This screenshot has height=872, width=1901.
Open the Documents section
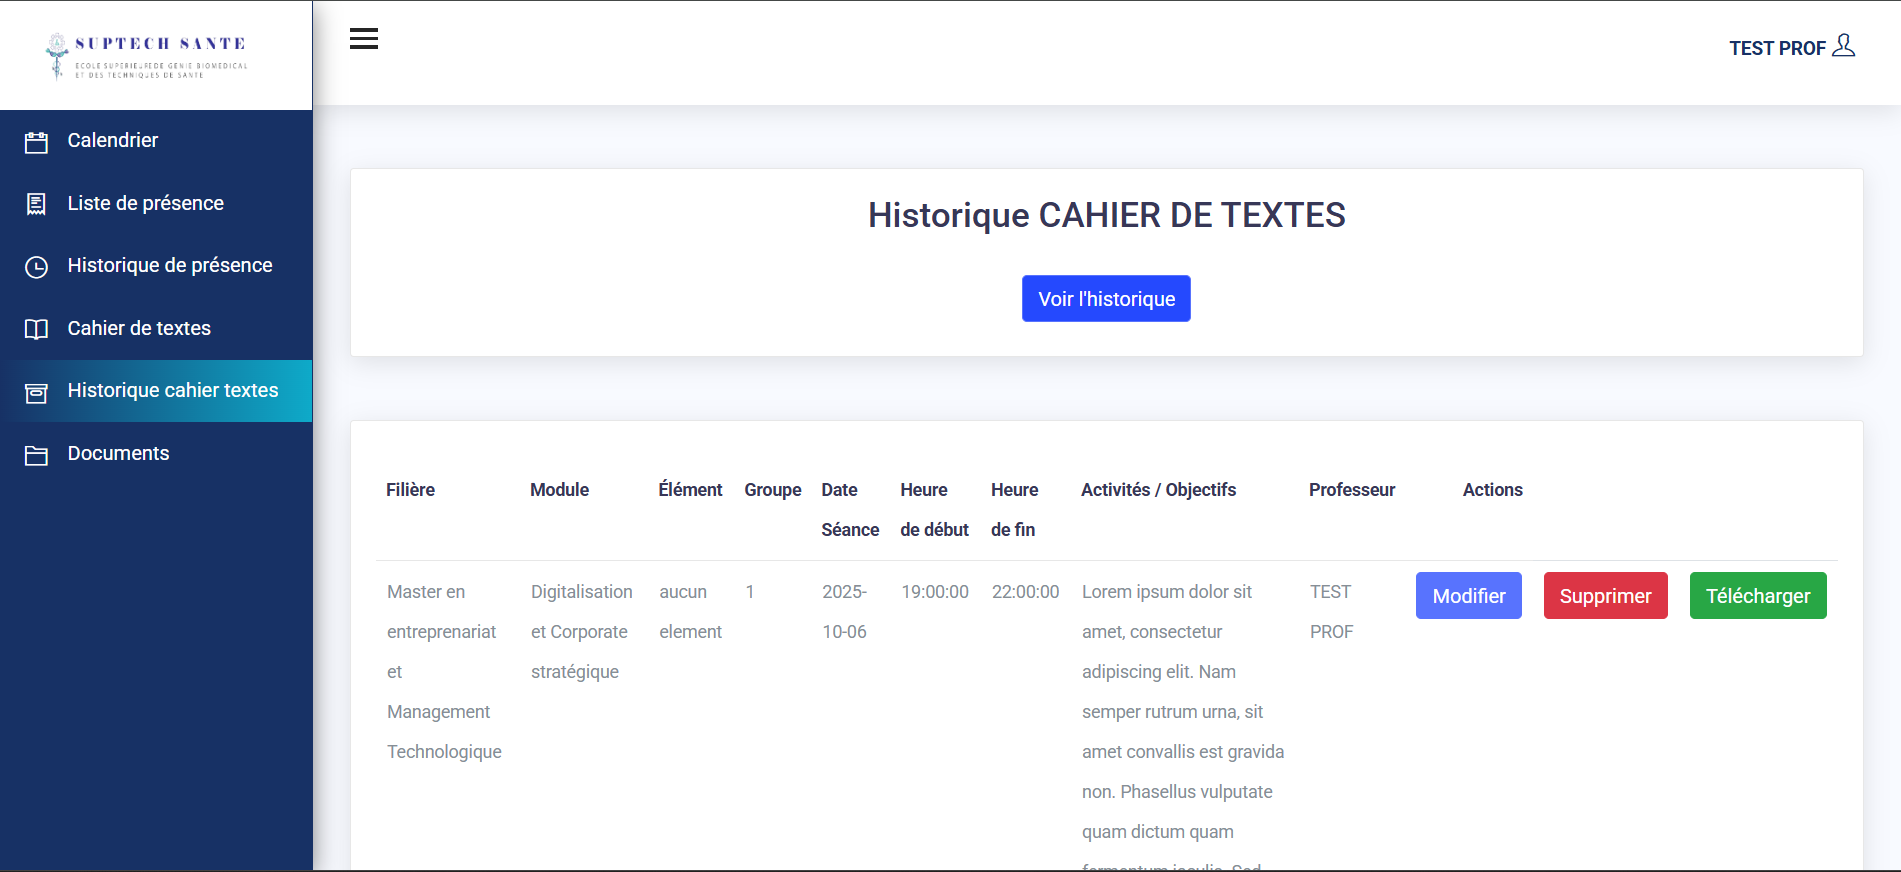[118, 454]
